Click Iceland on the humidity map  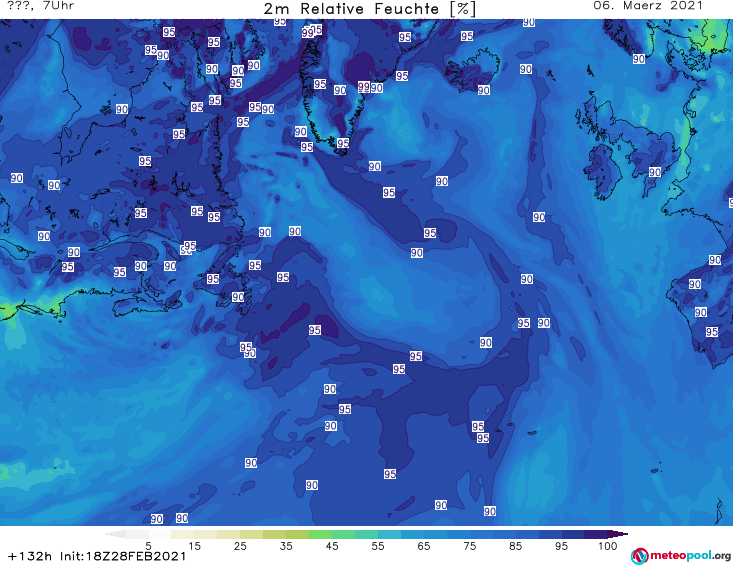click(x=472, y=70)
